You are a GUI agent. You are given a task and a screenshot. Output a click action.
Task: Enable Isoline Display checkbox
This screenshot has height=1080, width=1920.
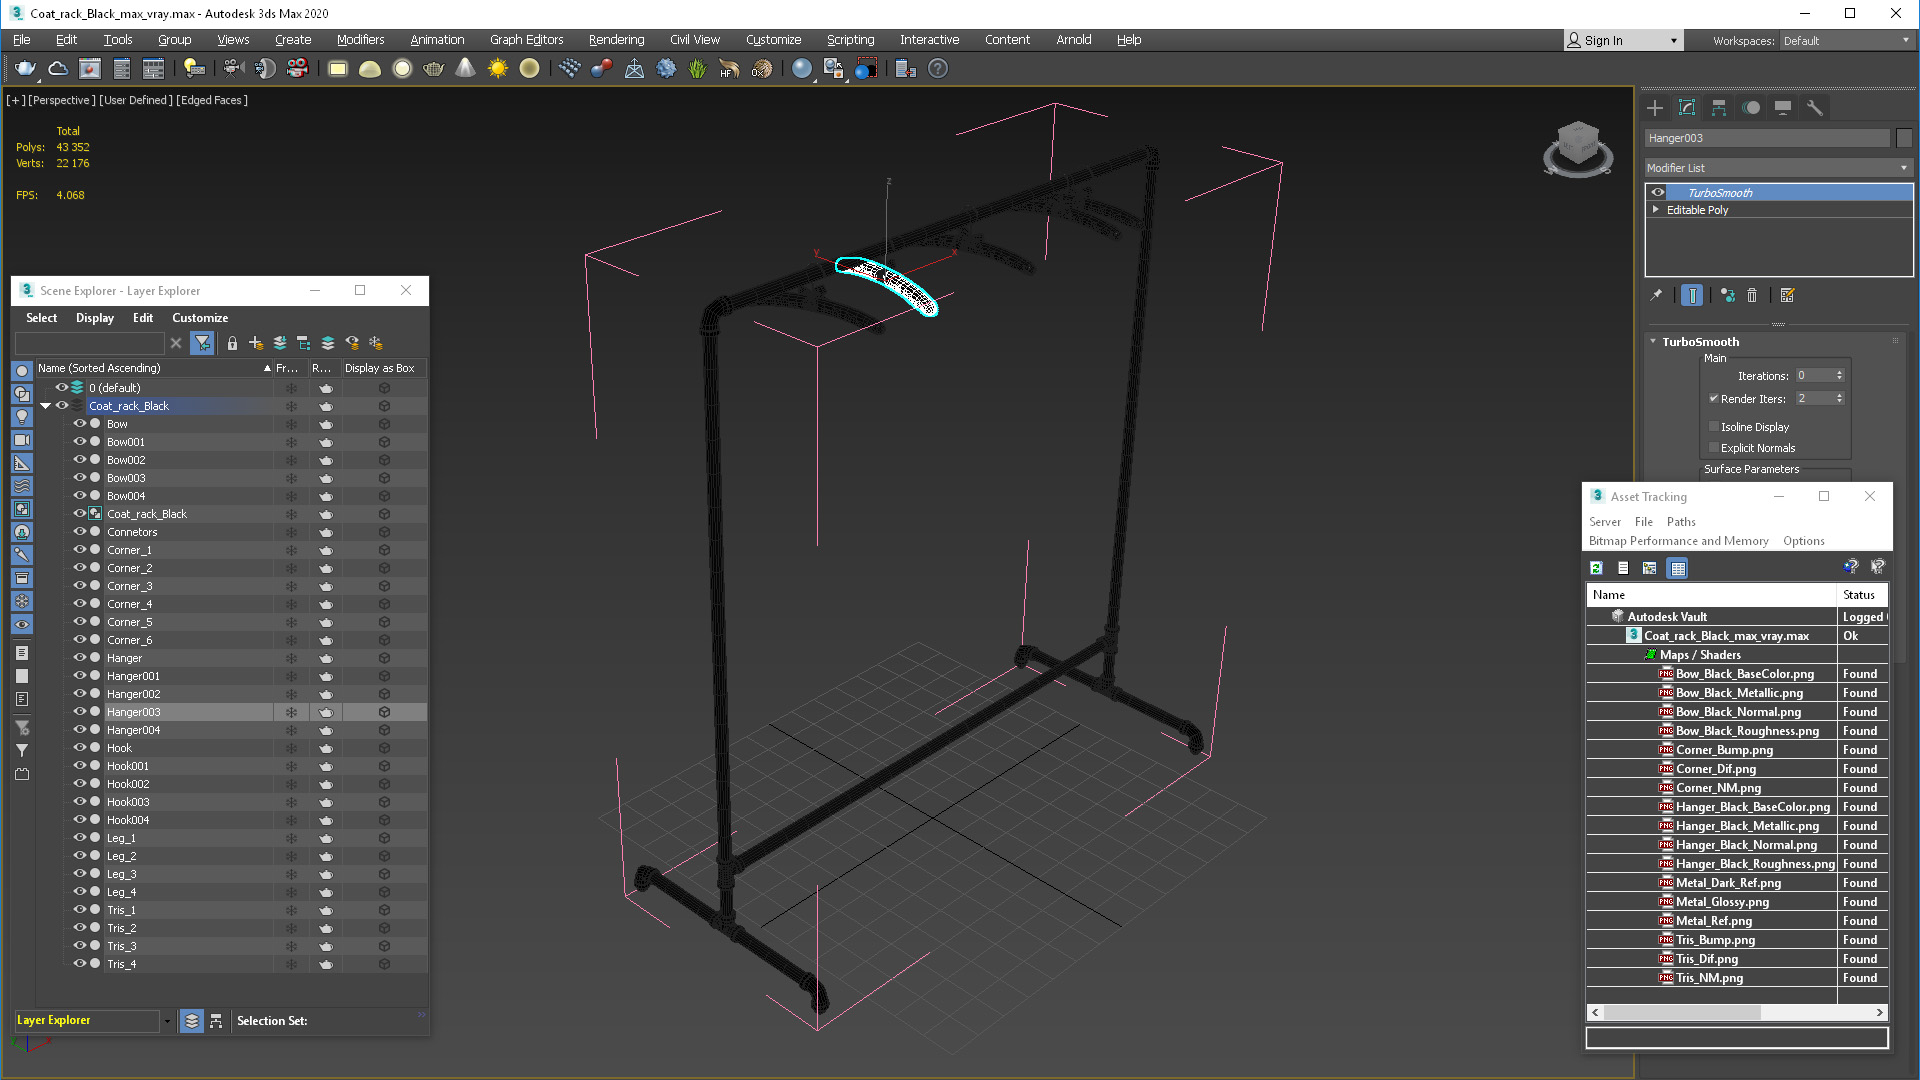tap(1714, 427)
